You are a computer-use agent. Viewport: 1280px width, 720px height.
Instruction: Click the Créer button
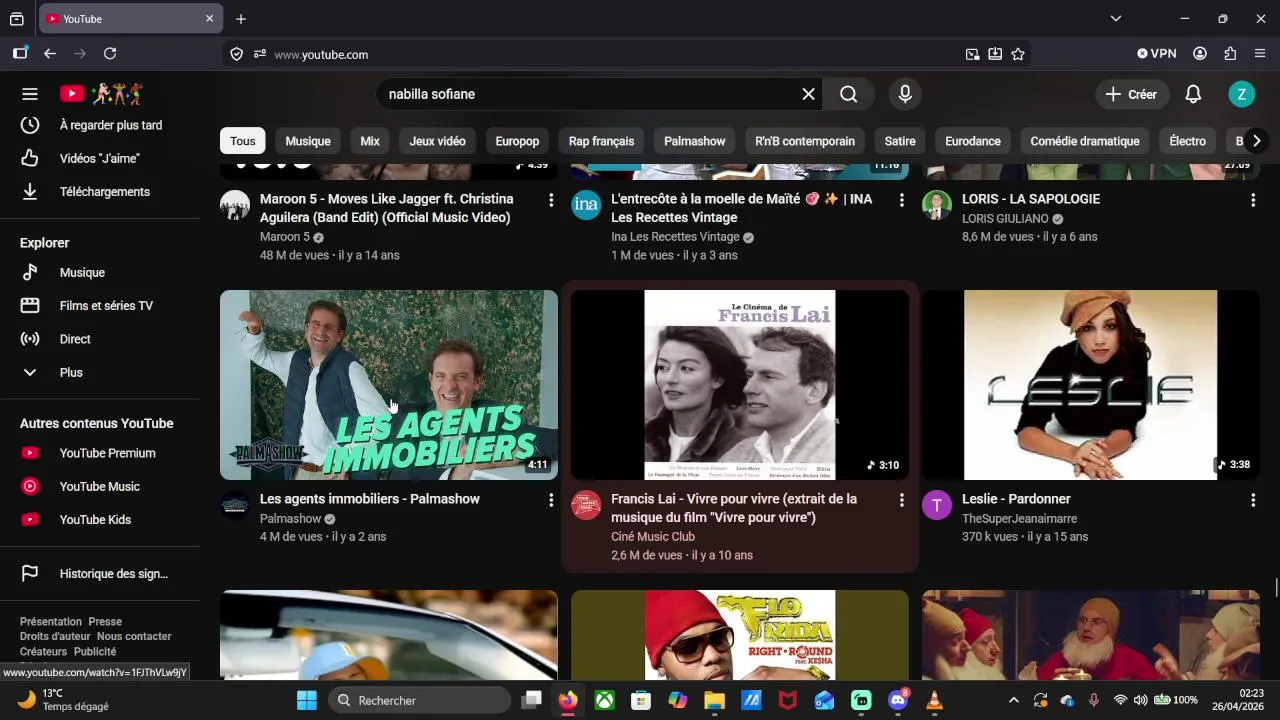pyautogui.click(x=1131, y=94)
